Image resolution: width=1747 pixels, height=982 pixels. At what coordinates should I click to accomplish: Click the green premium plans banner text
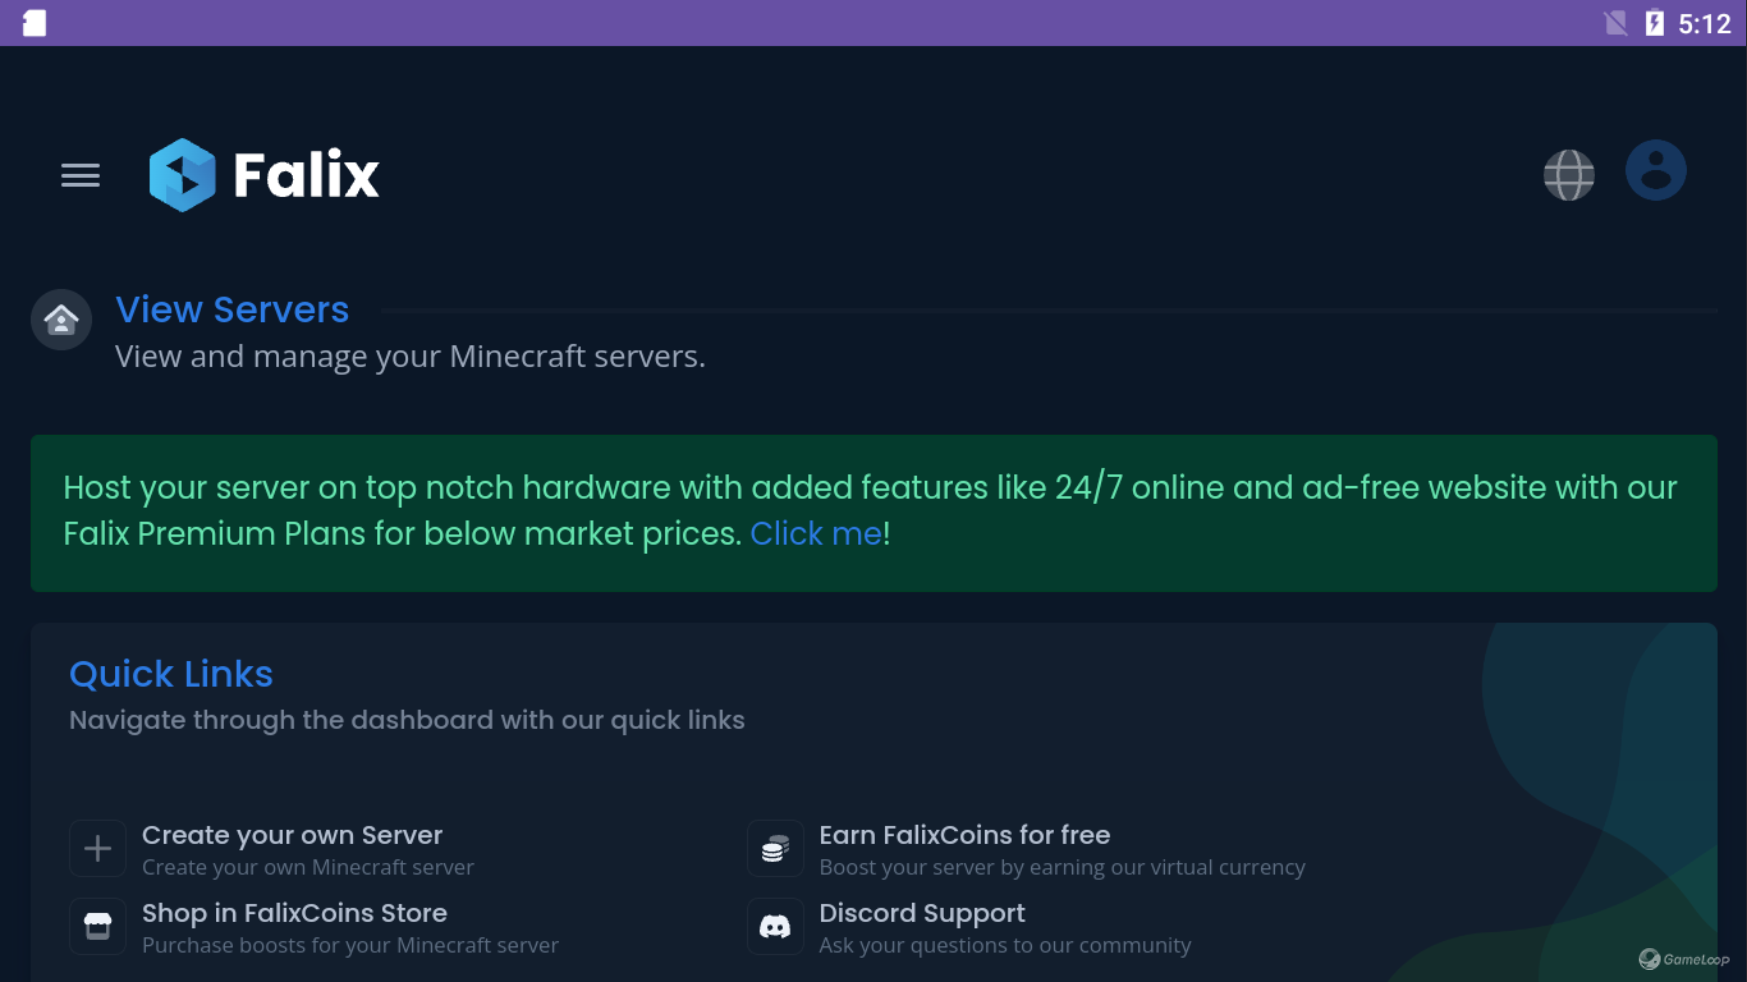[870, 510]
